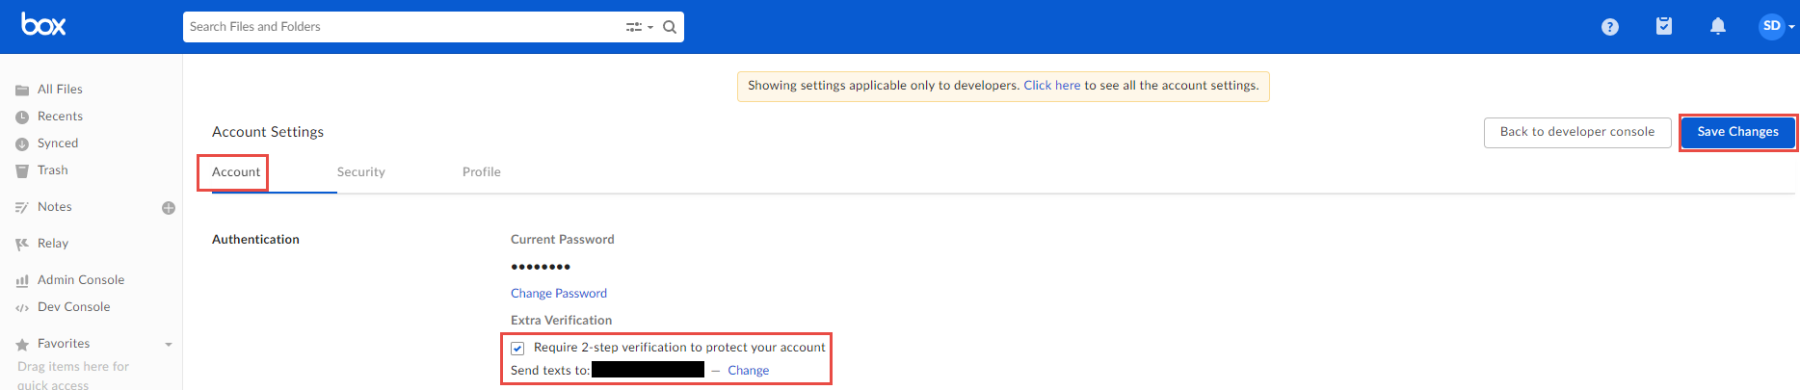Add a new note with the plus icon
The width and height of the screenshot is (1800, 390).
tap(169, 208)
